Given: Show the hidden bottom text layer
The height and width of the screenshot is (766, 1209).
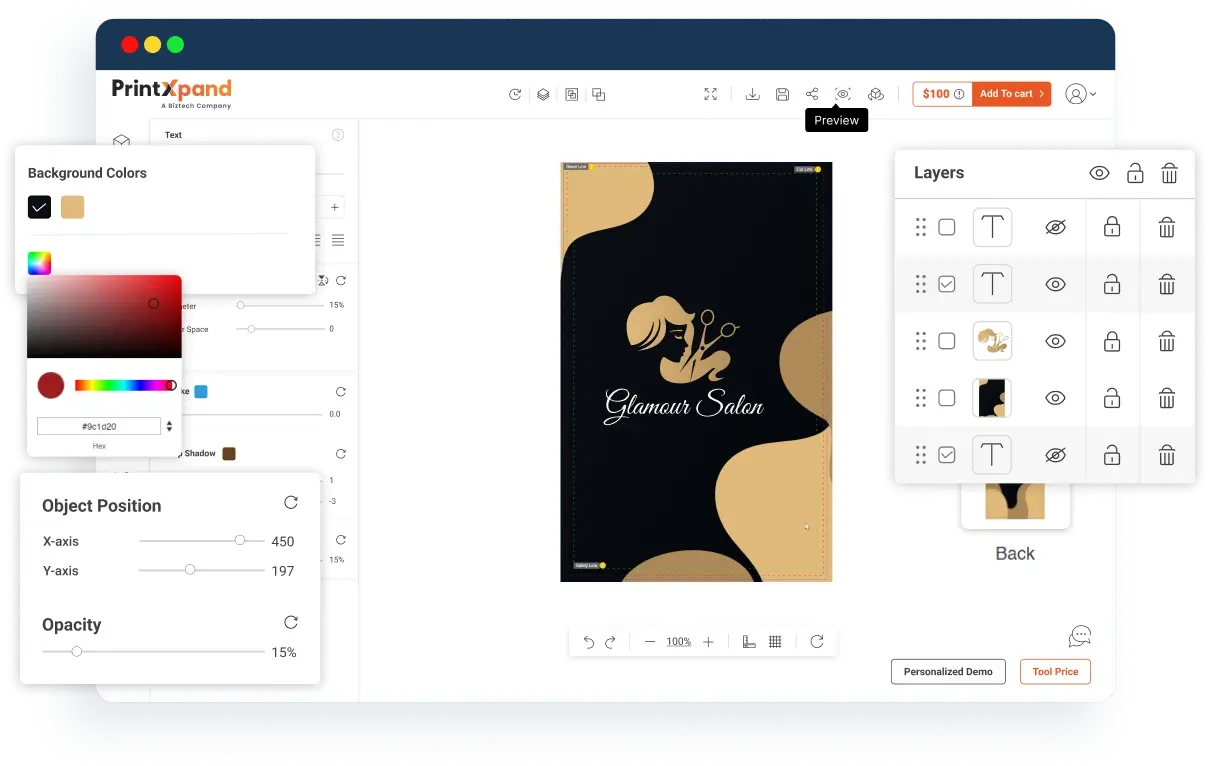Looking at the screenshot, I should click(1055, 455).
